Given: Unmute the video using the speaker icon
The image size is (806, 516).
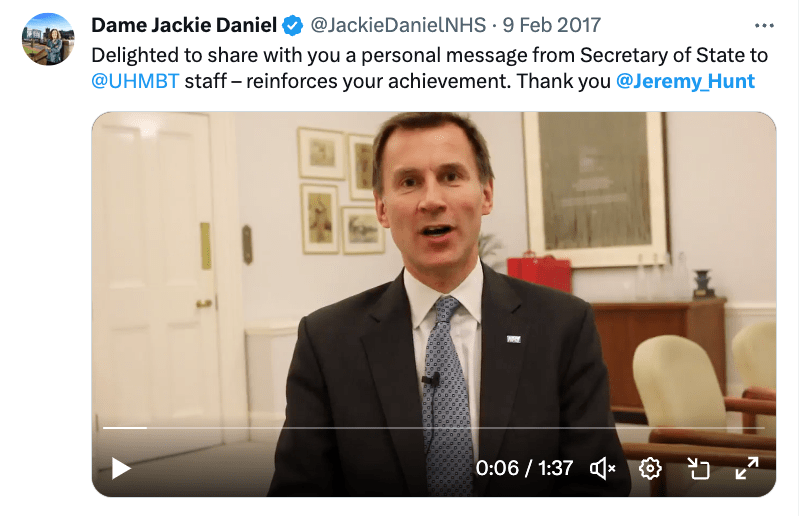Looking at the screenshot, I should 602,468.
